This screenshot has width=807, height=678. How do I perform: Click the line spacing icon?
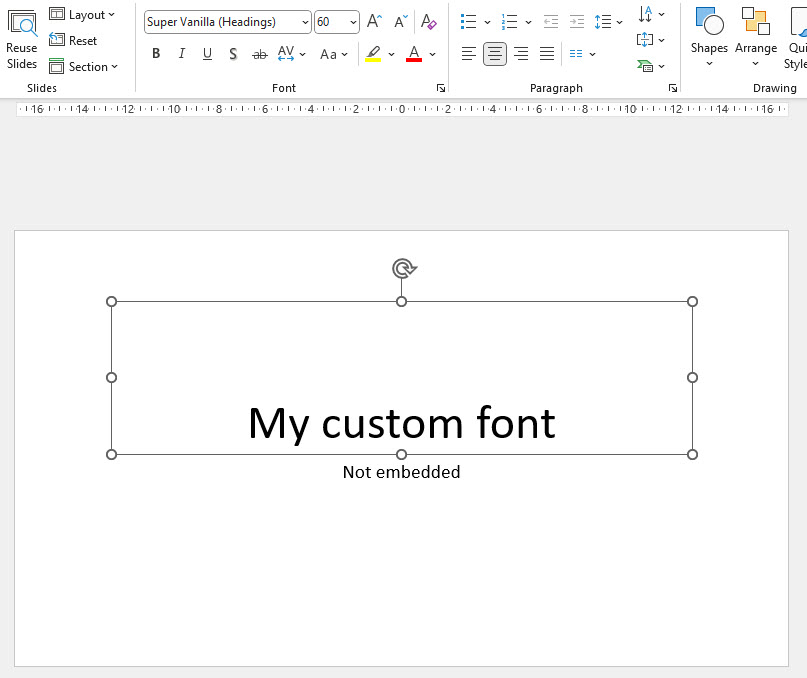603,22
